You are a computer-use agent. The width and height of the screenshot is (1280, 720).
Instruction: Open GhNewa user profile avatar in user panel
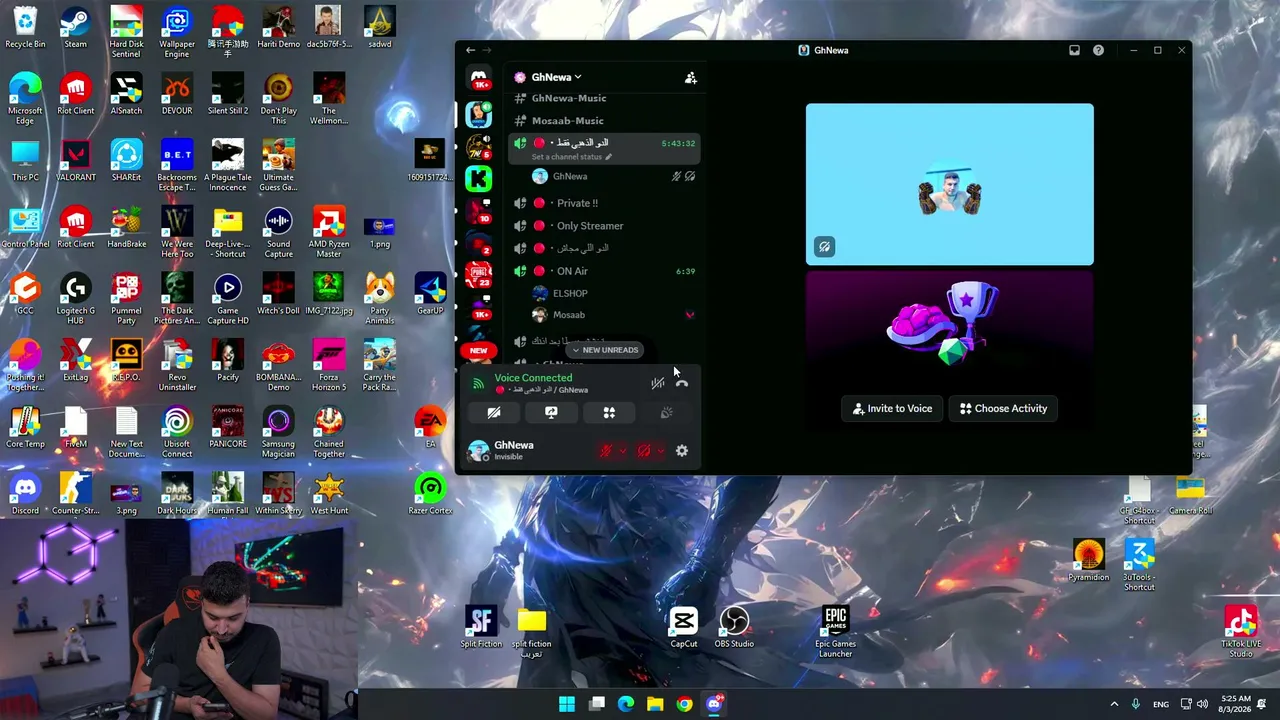pos(479,450)
